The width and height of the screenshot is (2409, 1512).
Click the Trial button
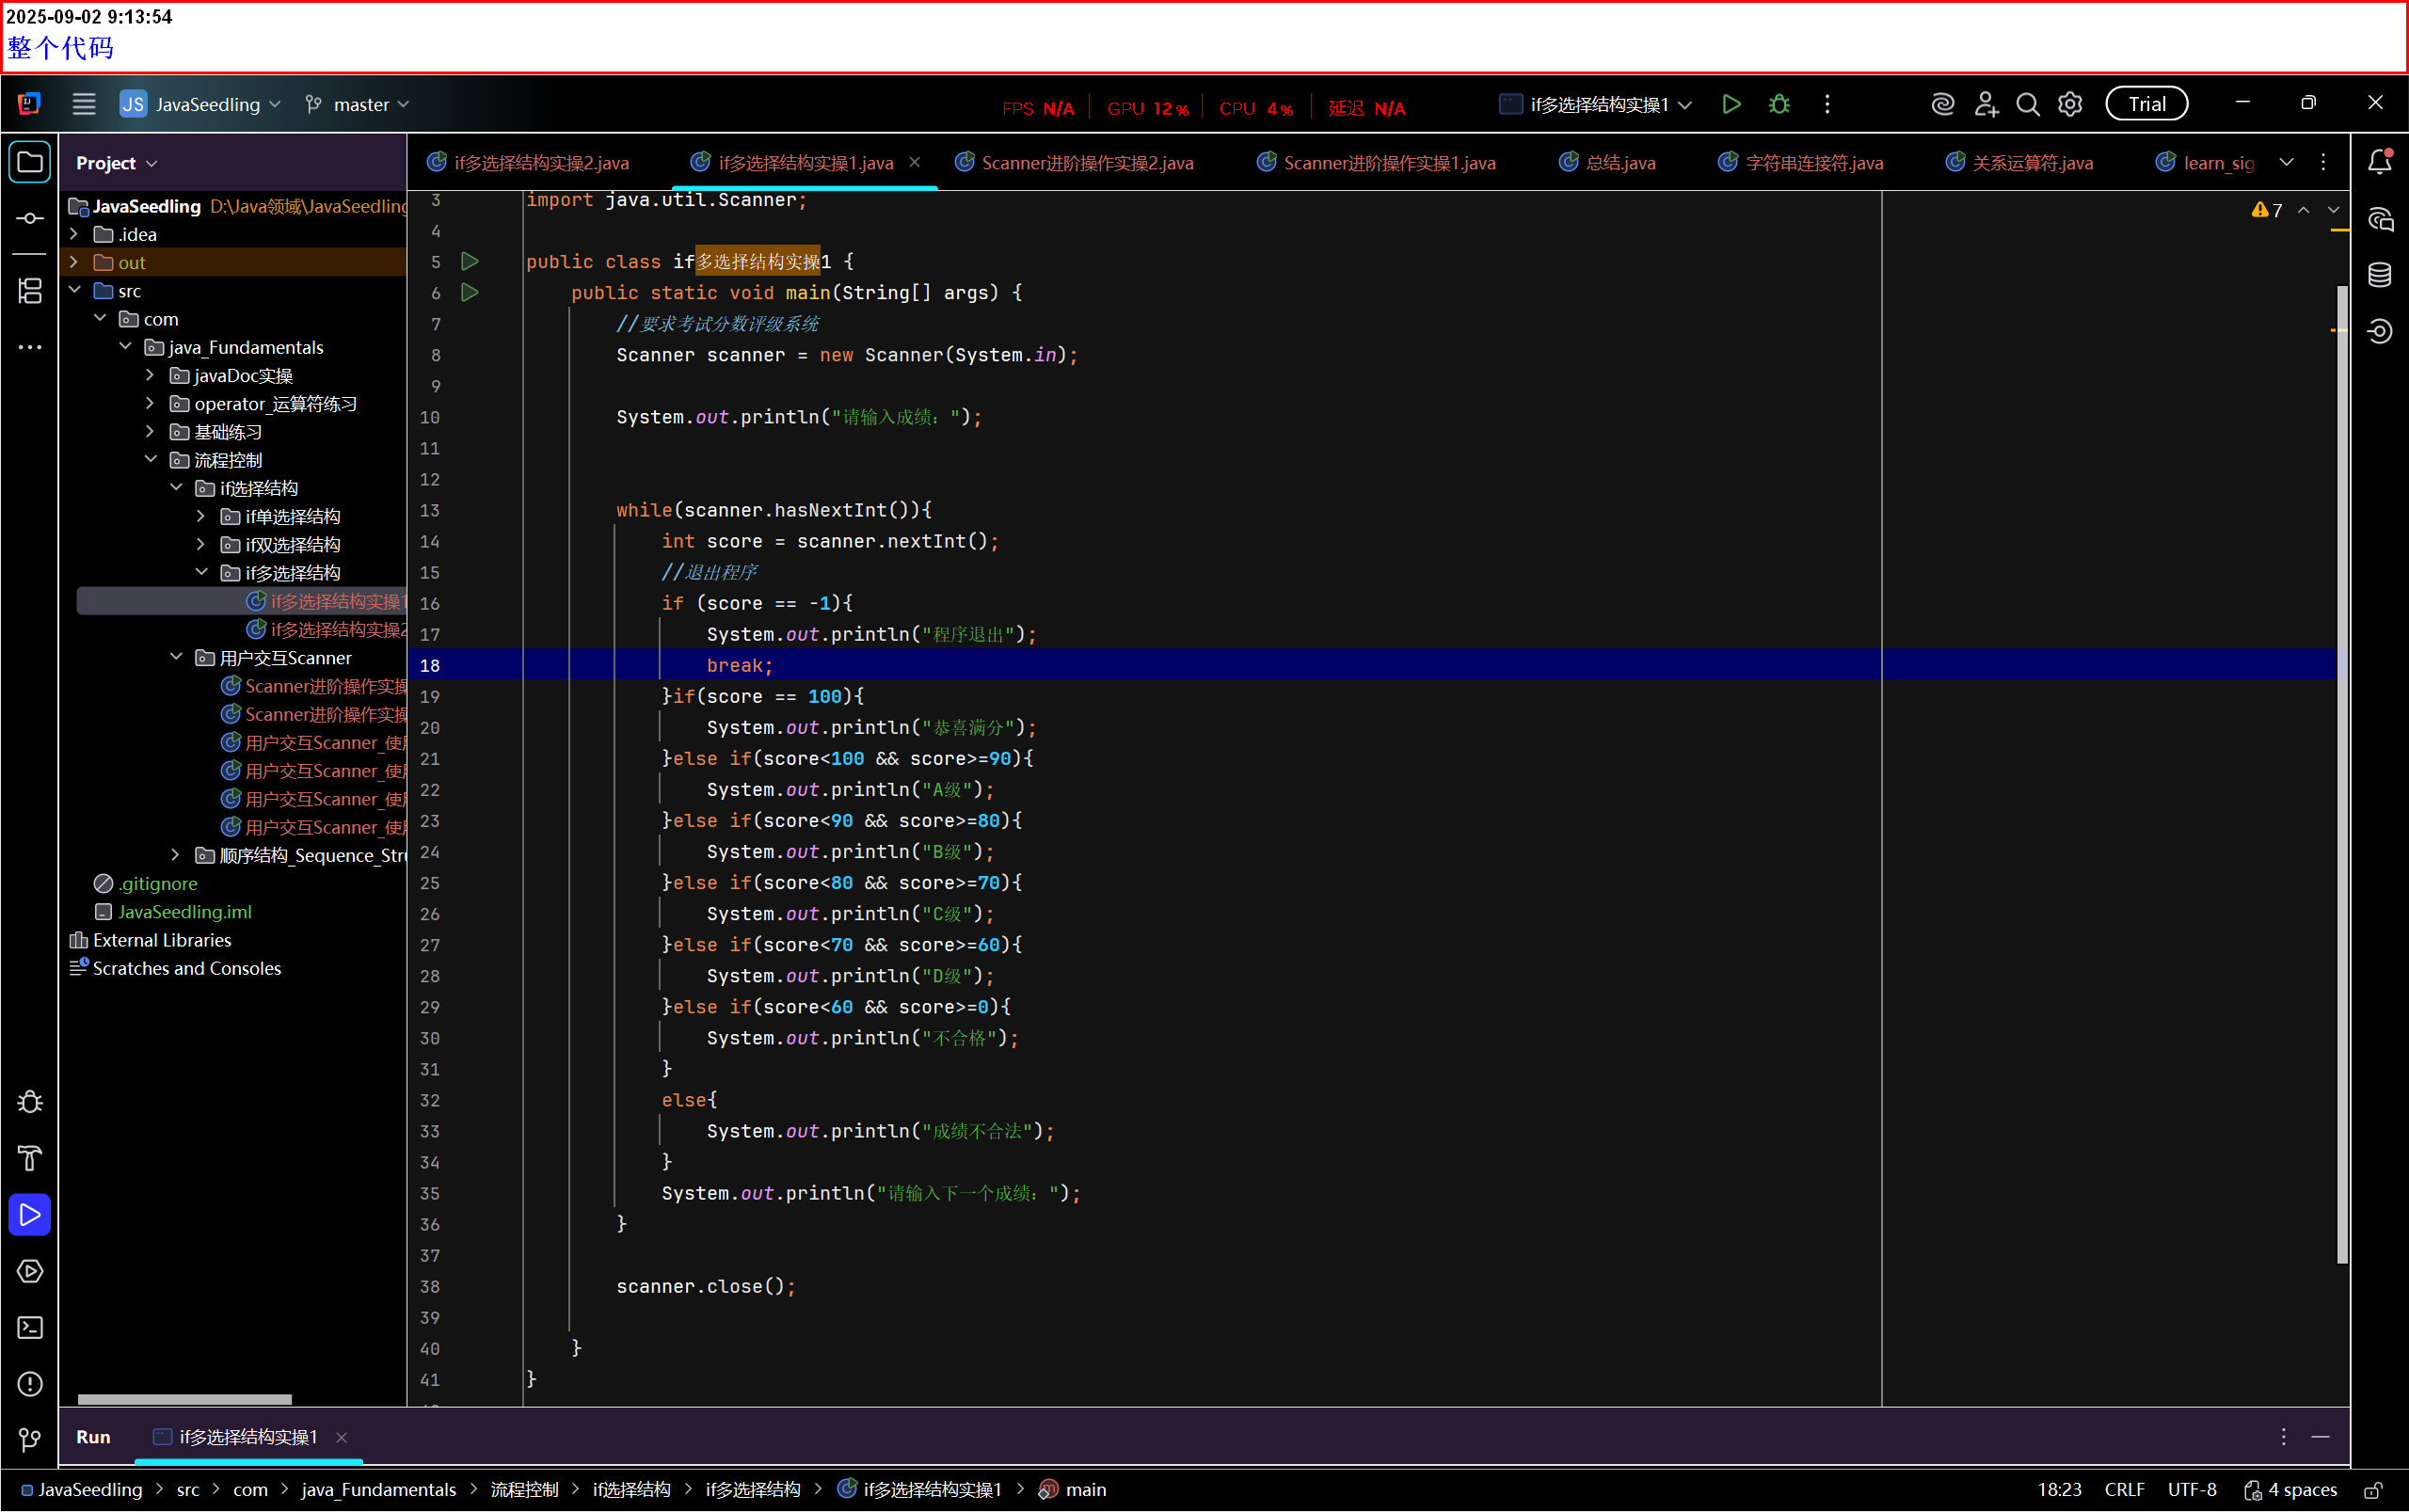coord(2146,104)
